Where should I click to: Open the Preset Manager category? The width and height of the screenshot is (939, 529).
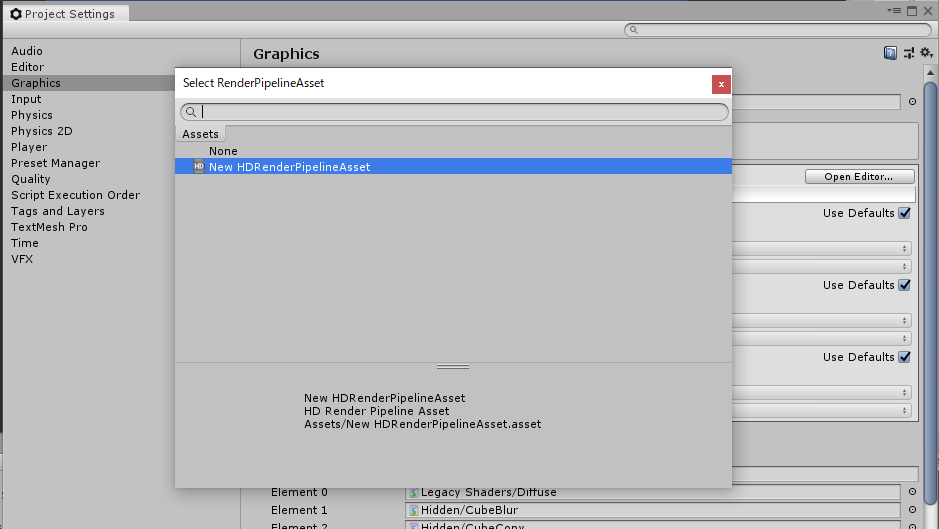[56, 163]
